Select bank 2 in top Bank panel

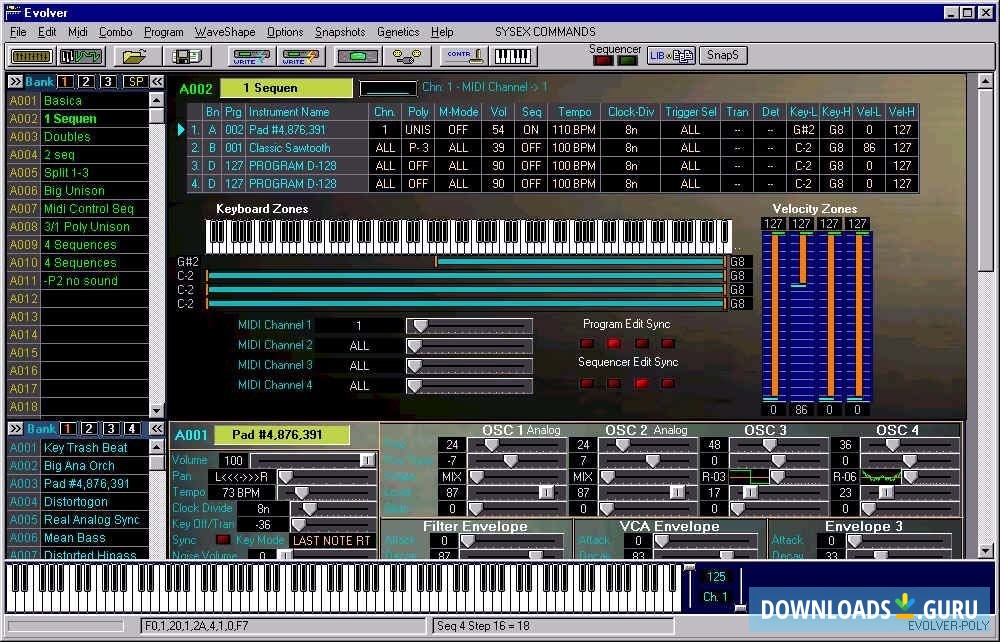pos(86,81)
